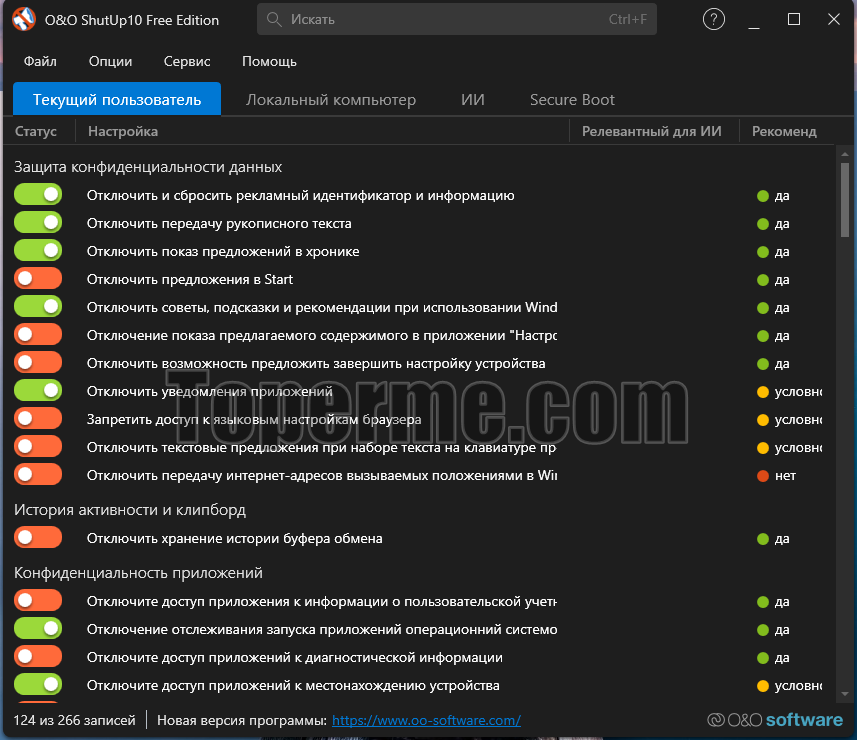Screen dimensions: 857x740
Task: Click green dot beside clipboard history row
Action: pyautogui.click(x=762, y=538)
